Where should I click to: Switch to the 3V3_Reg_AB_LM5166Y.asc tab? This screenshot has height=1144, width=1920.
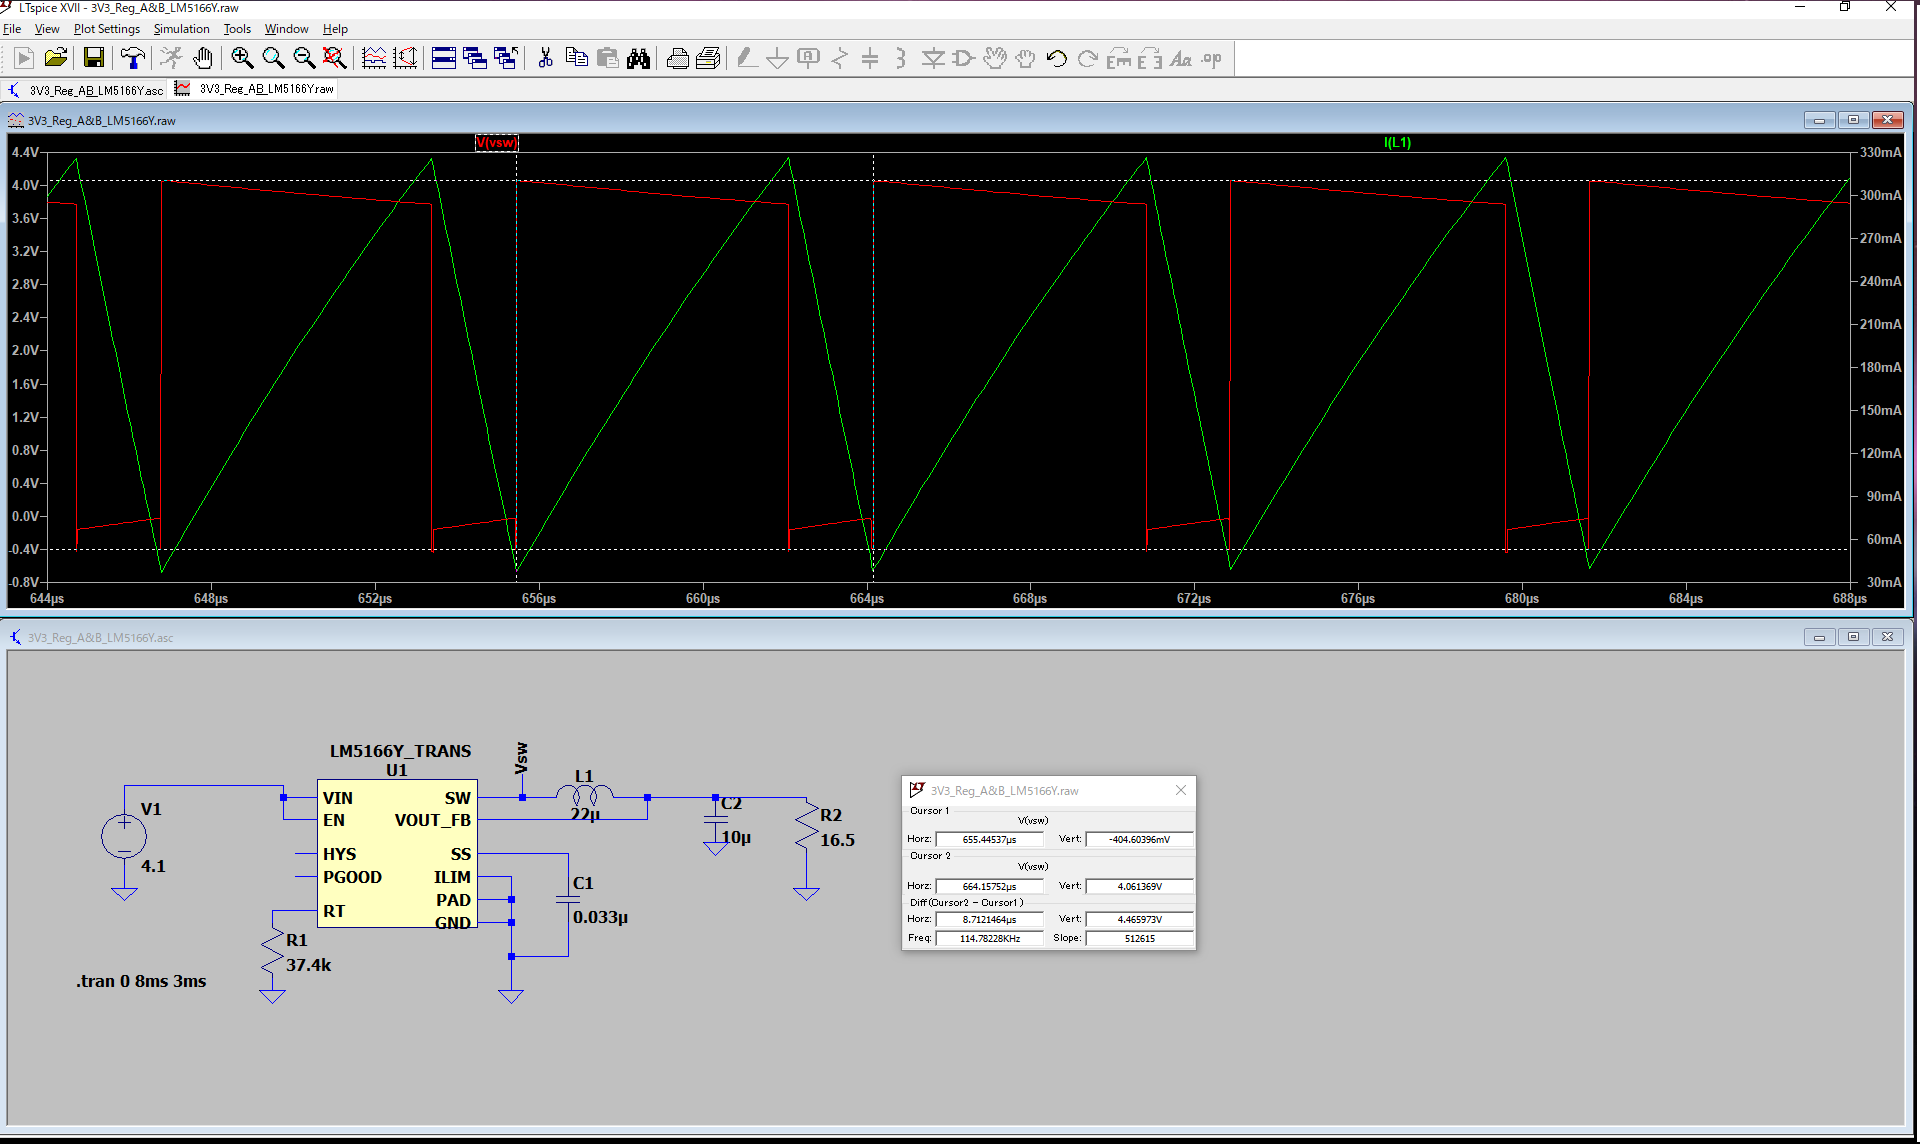click(95, 90)
